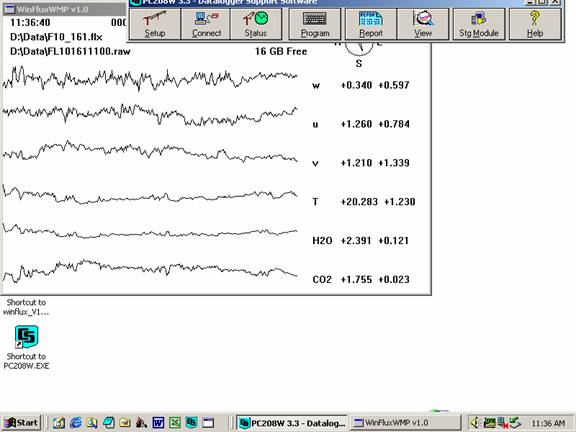576x432 pixels.
Task: Click the CO2 value +1.755
Action: (356, 280)
